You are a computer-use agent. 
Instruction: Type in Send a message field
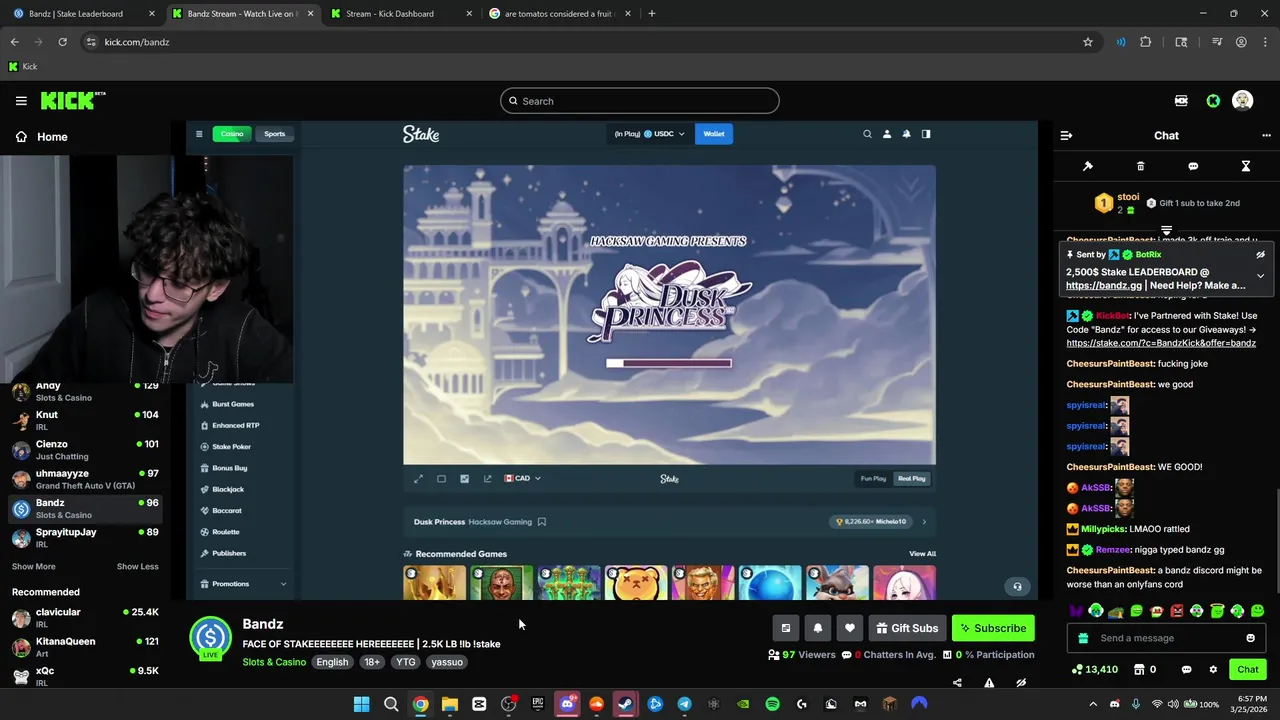(1165, 638)
